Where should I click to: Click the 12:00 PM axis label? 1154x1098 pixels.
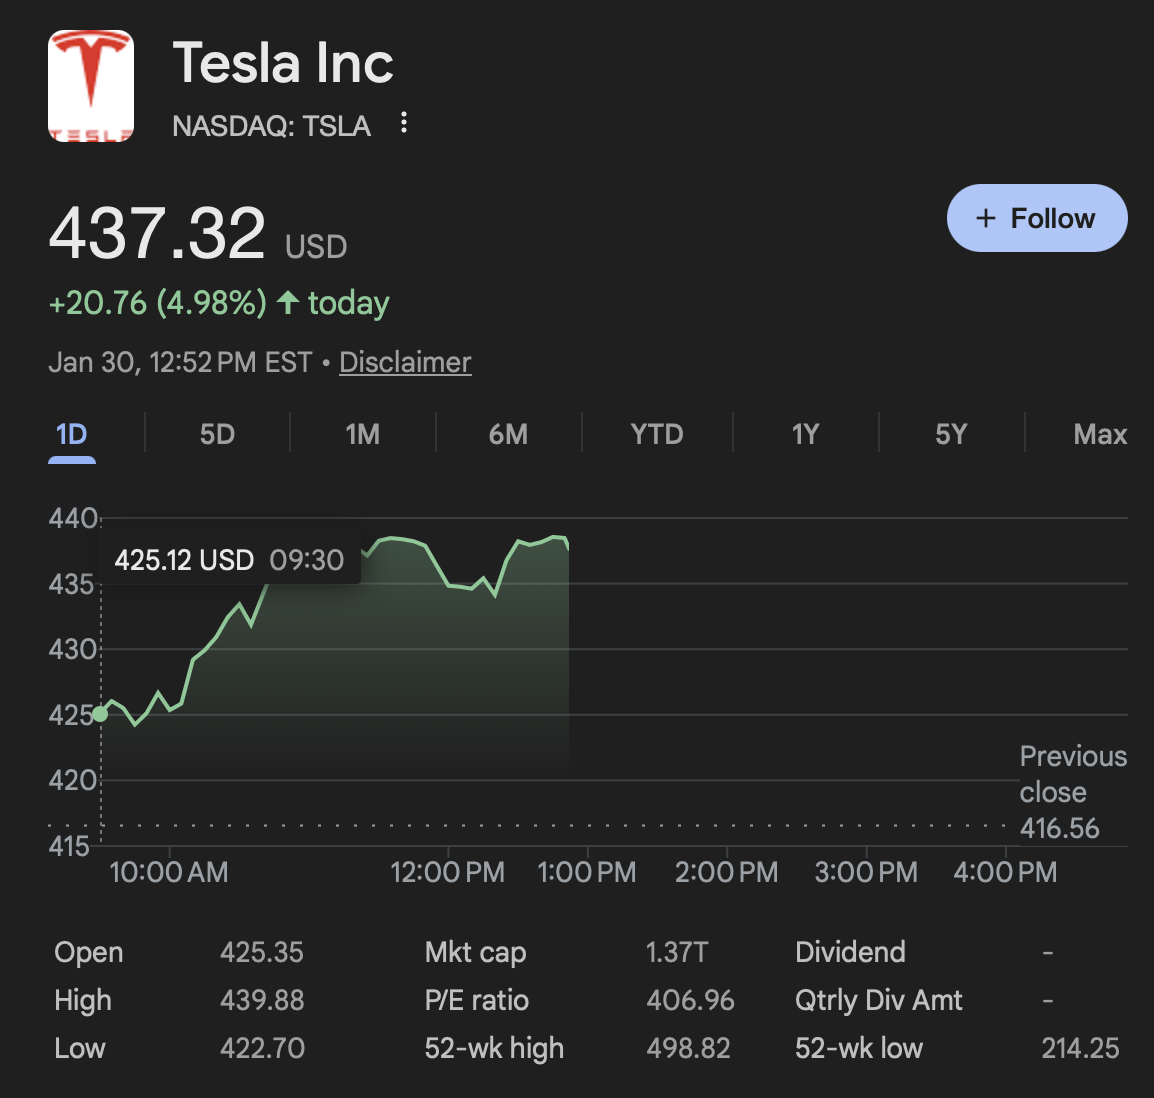(x=447, y=872)
